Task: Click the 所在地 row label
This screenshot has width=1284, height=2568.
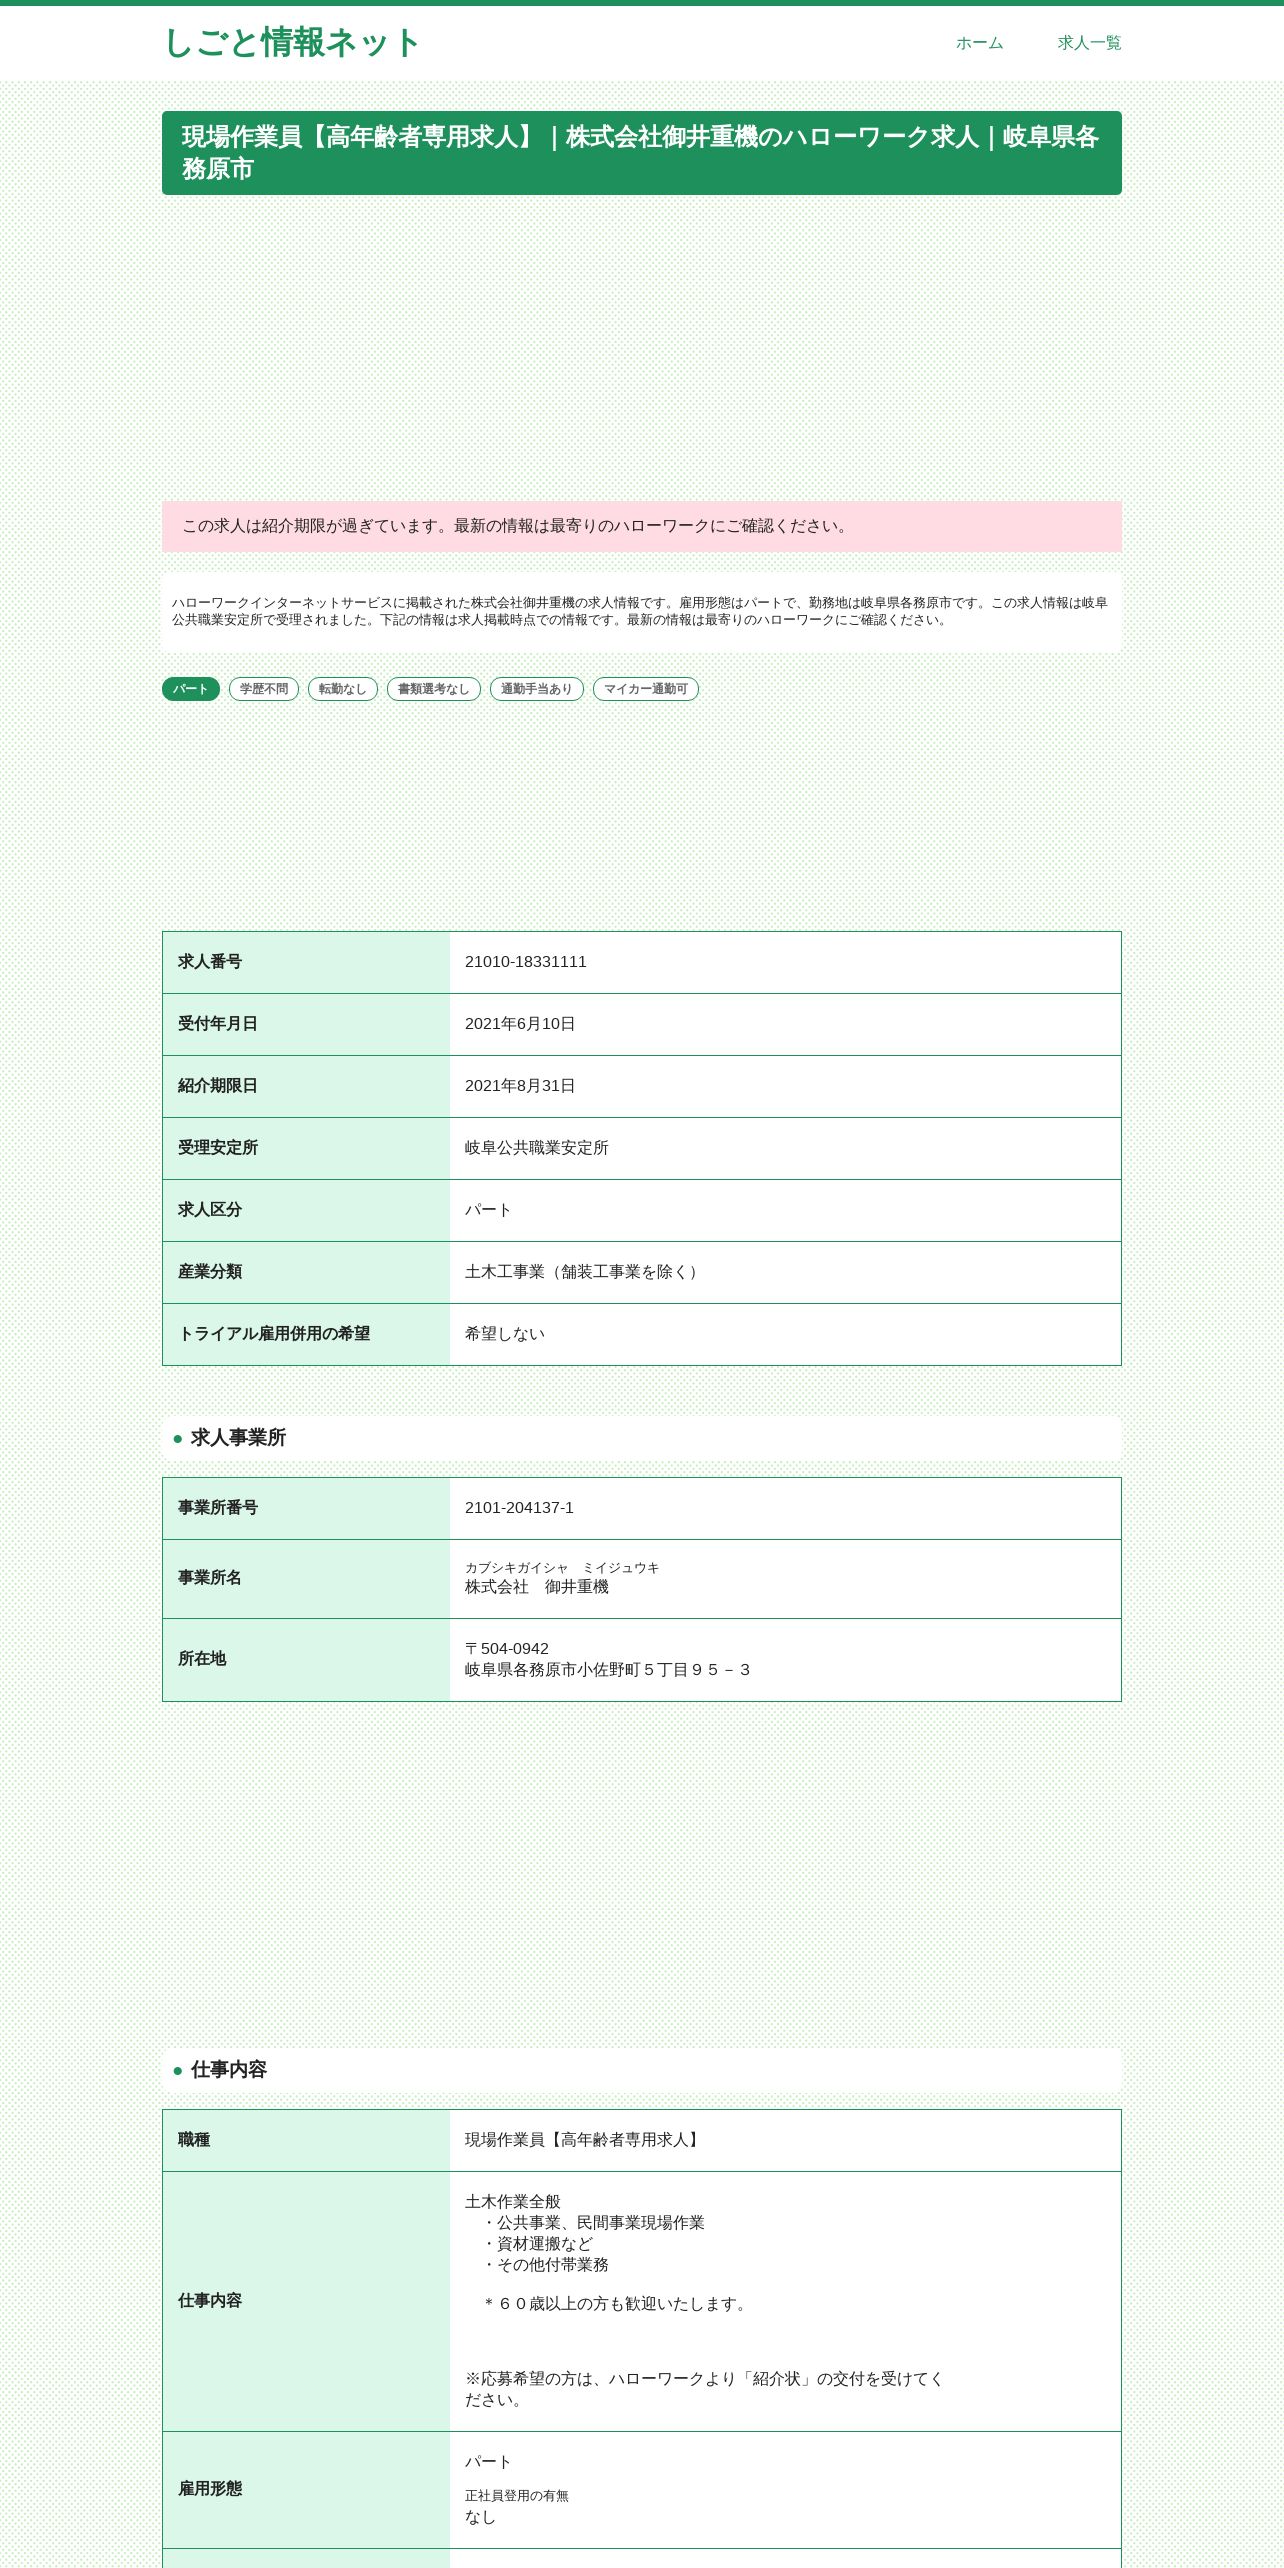Action: [202, 1659]
